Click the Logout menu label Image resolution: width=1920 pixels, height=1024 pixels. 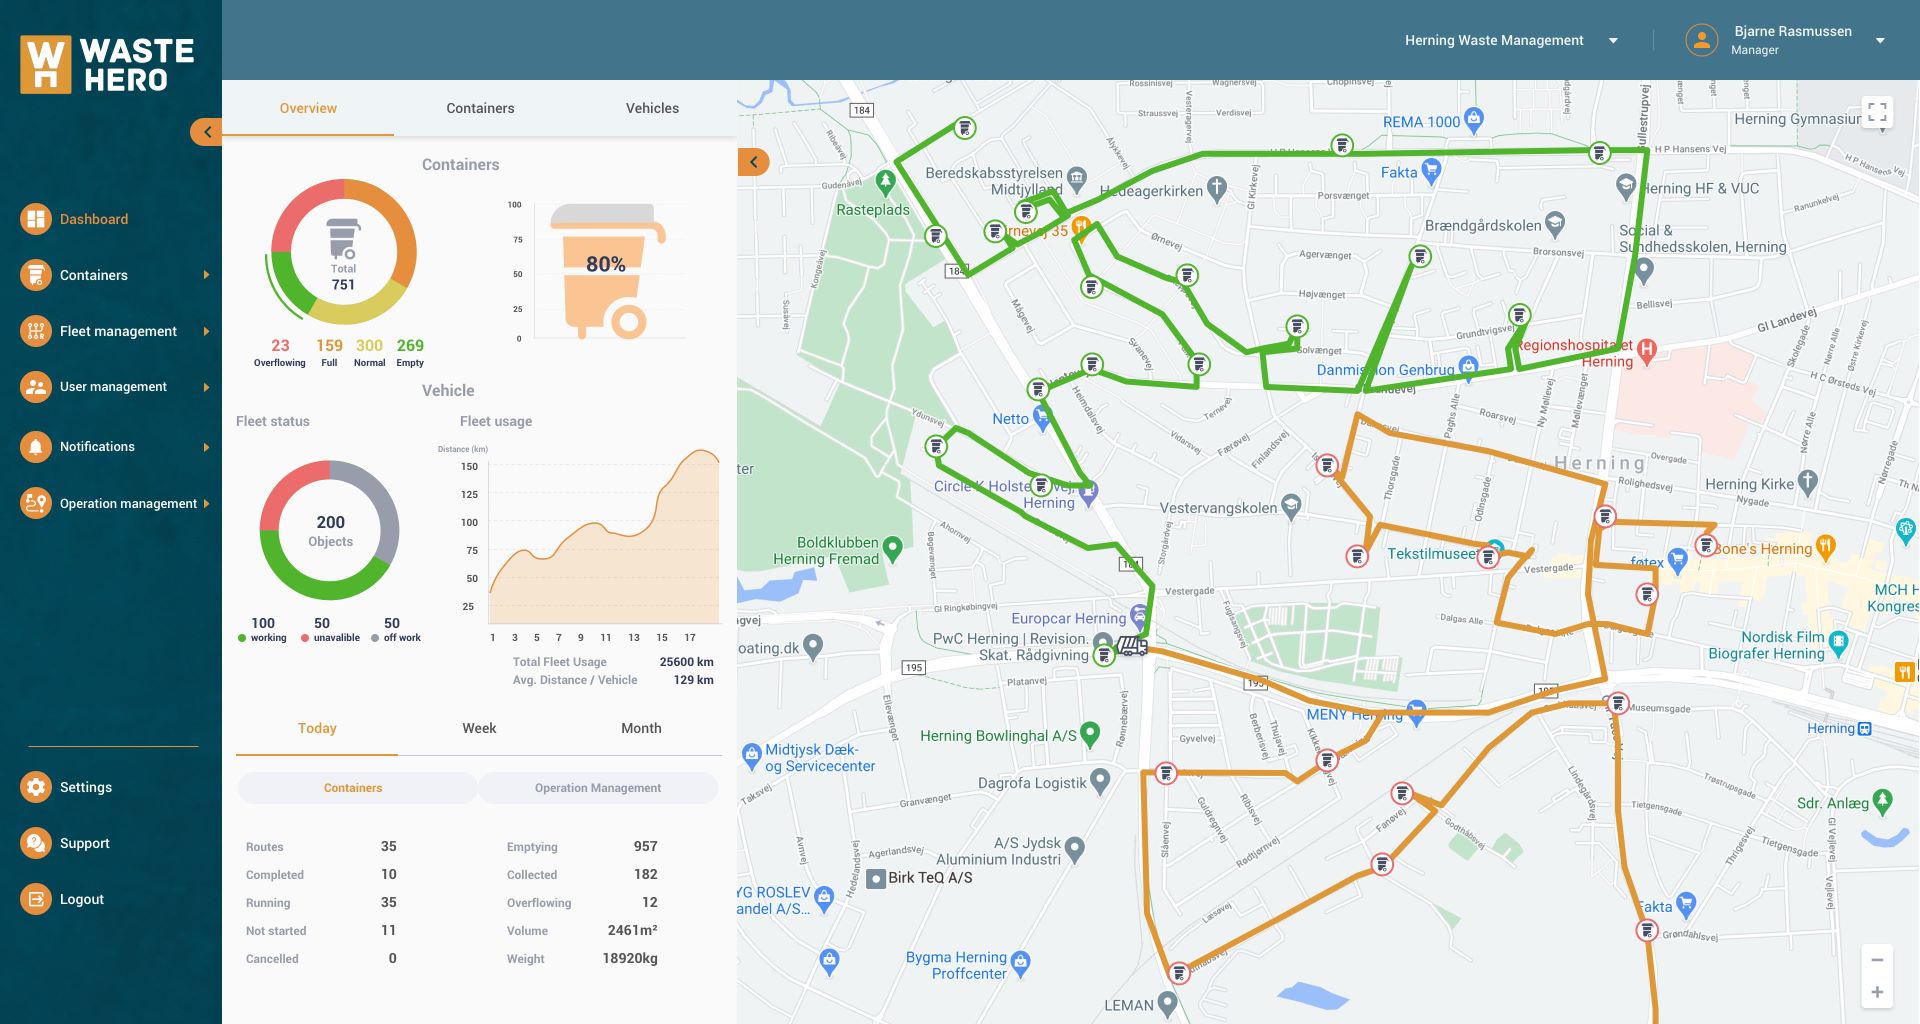(82, 899)
